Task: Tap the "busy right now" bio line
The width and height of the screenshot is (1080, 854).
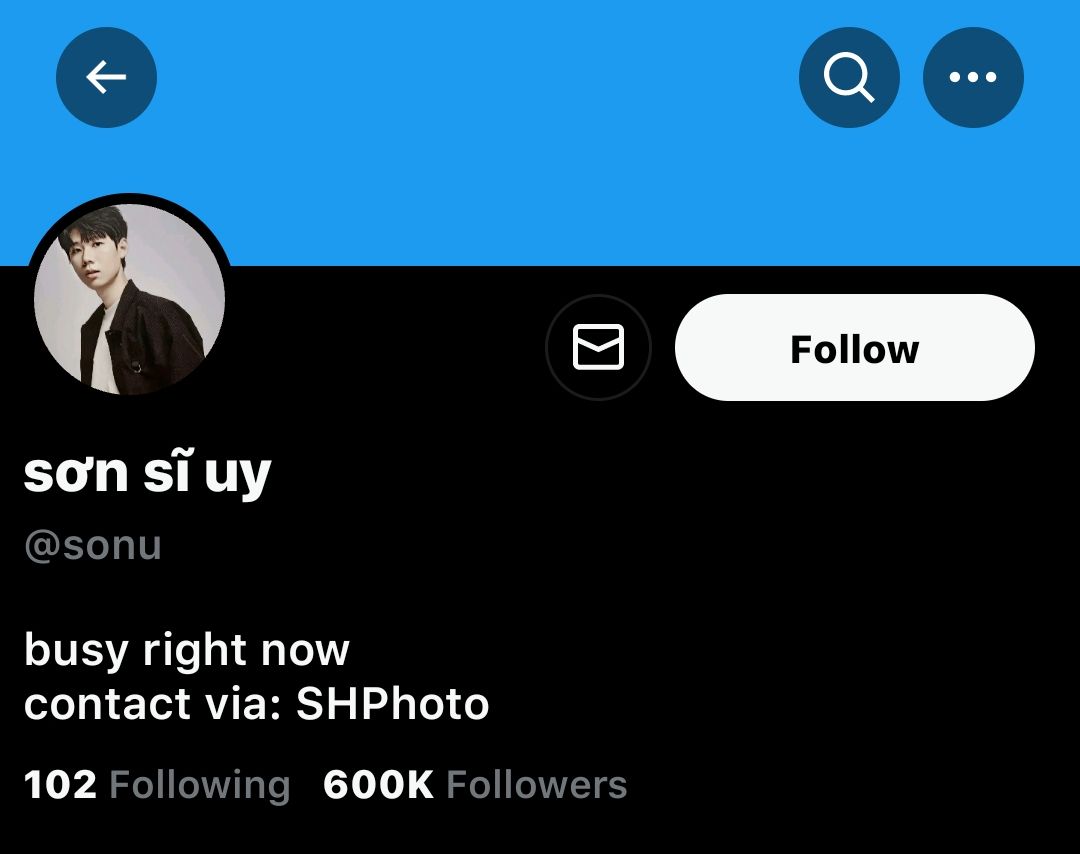Action: 186,650
